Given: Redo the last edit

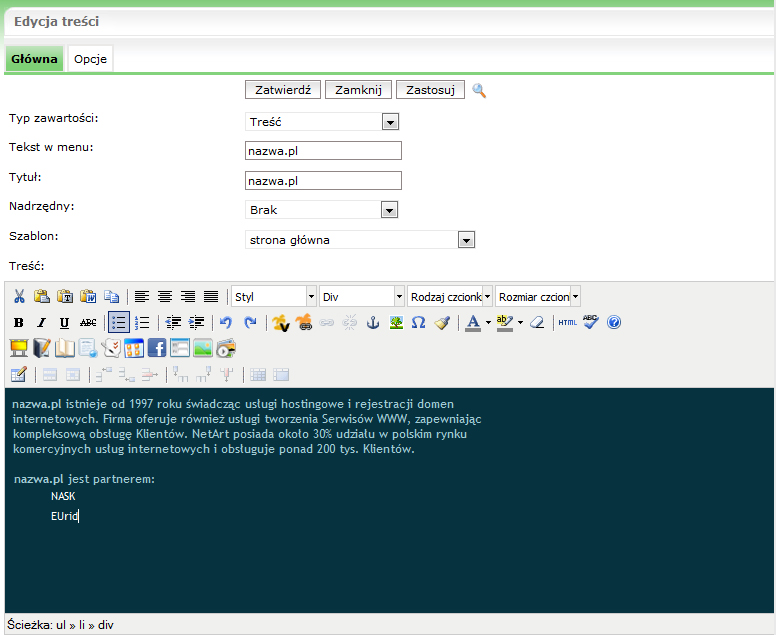Looking at the screenshot, I should click(250, 323).
